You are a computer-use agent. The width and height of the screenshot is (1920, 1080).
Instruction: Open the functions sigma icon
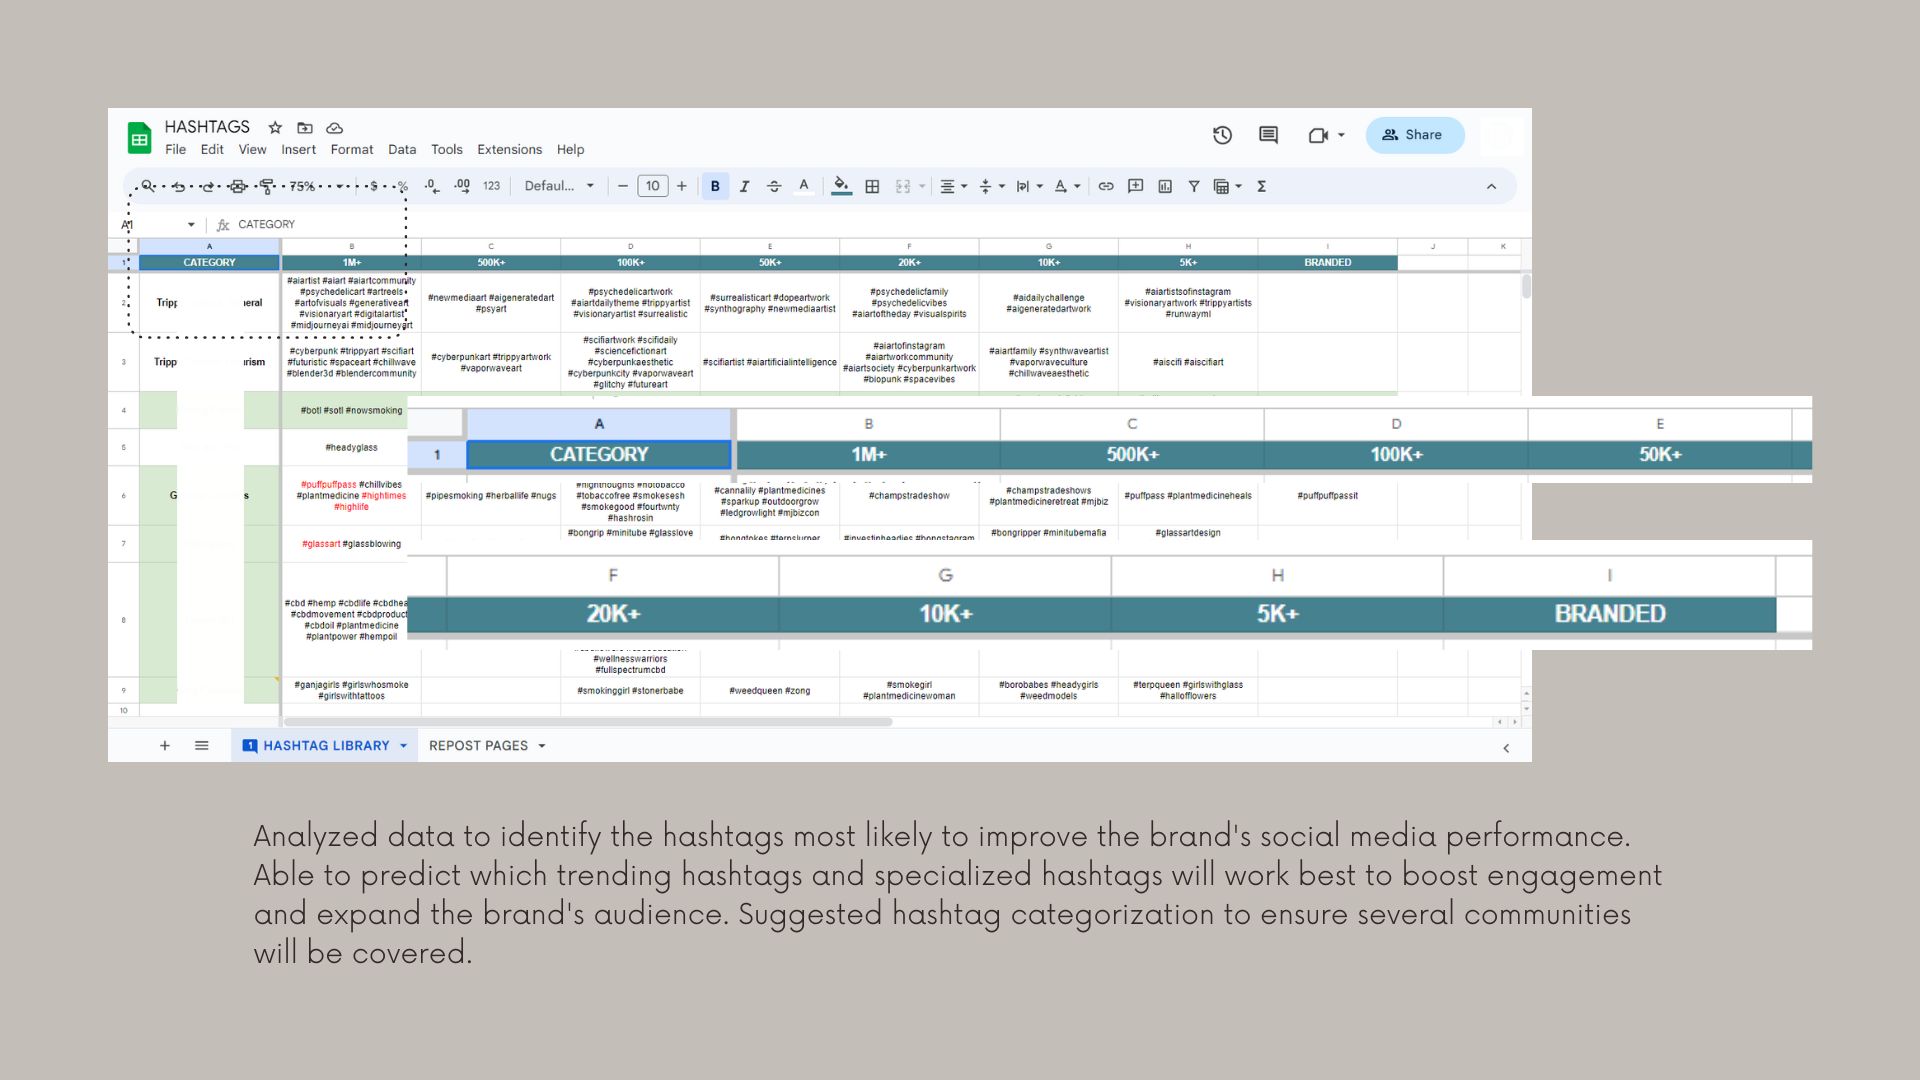1262,186
